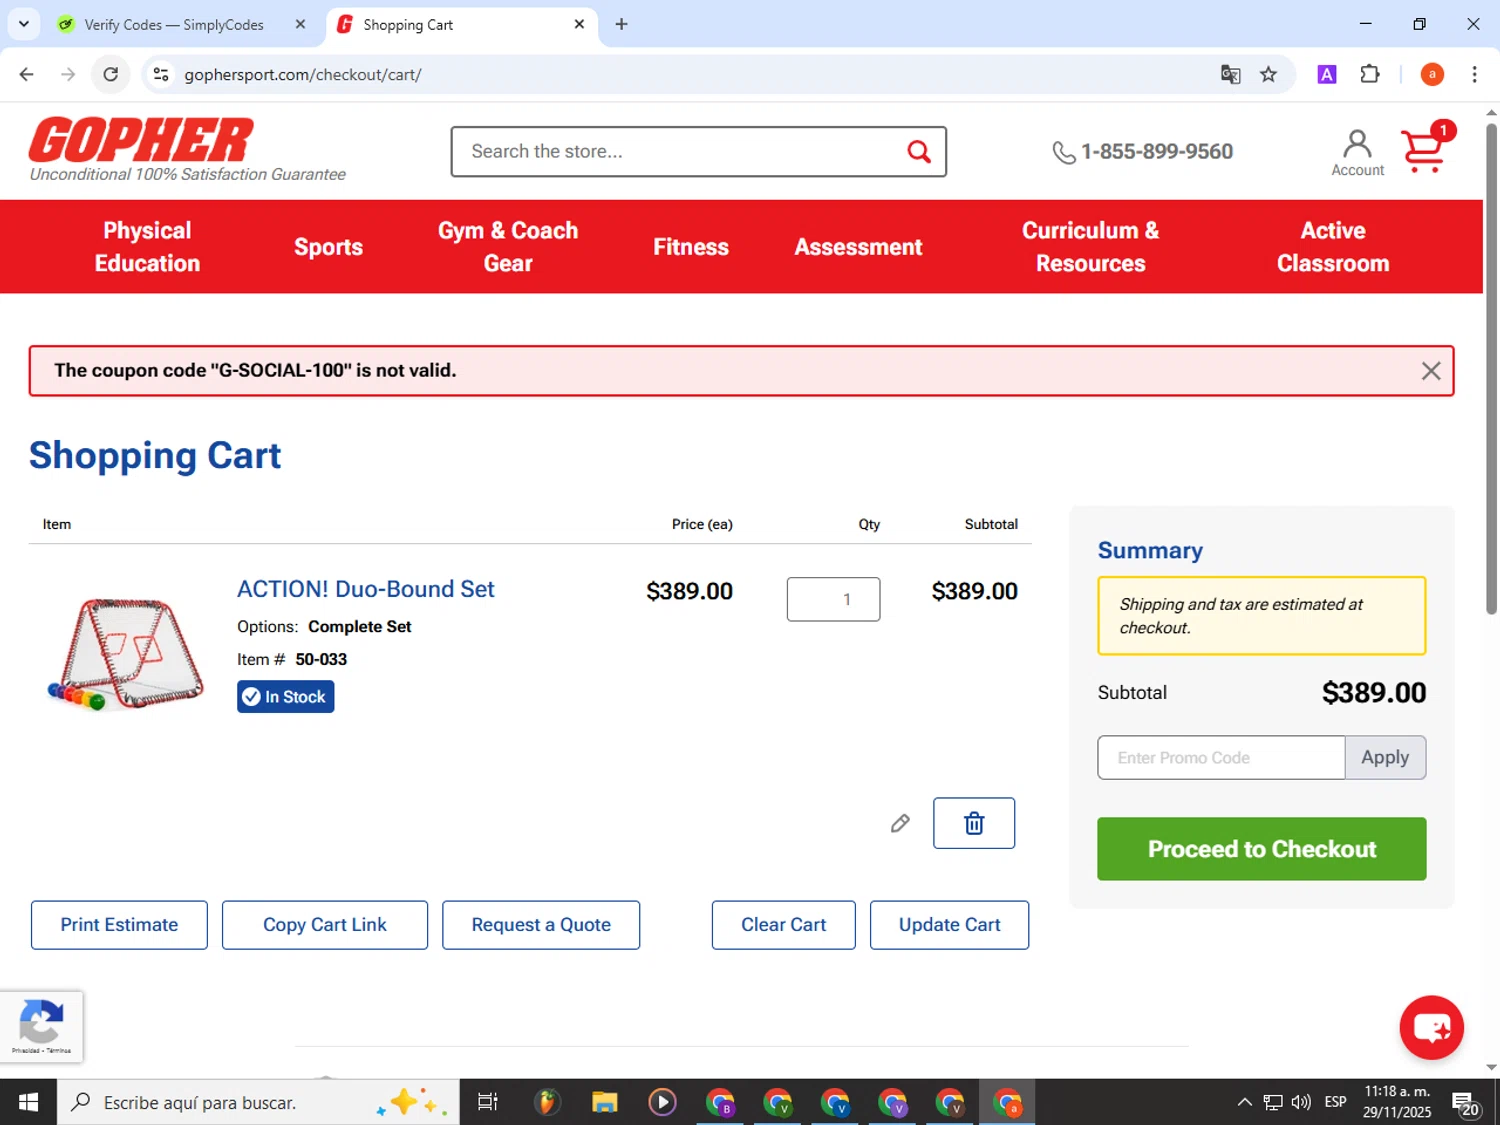The image size is (1500, 1125).
Task: Open the live chat bubble icon
Action: [1431, 1027]
